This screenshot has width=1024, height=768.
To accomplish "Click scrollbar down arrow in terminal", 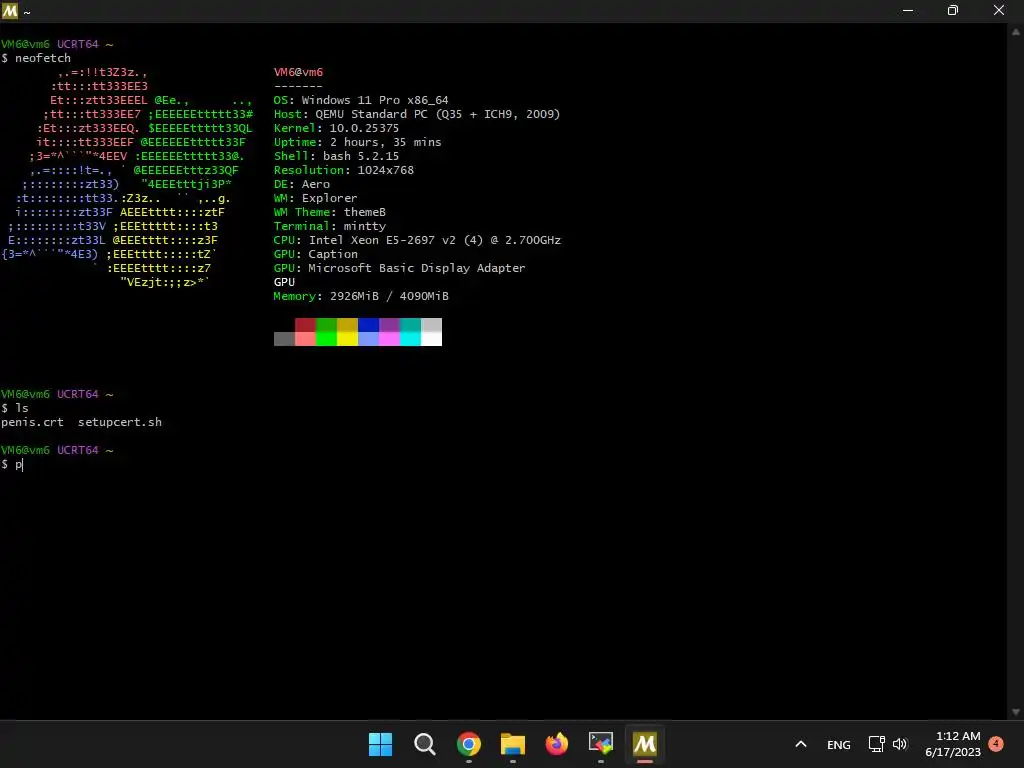I will [x=1016, y=712].
